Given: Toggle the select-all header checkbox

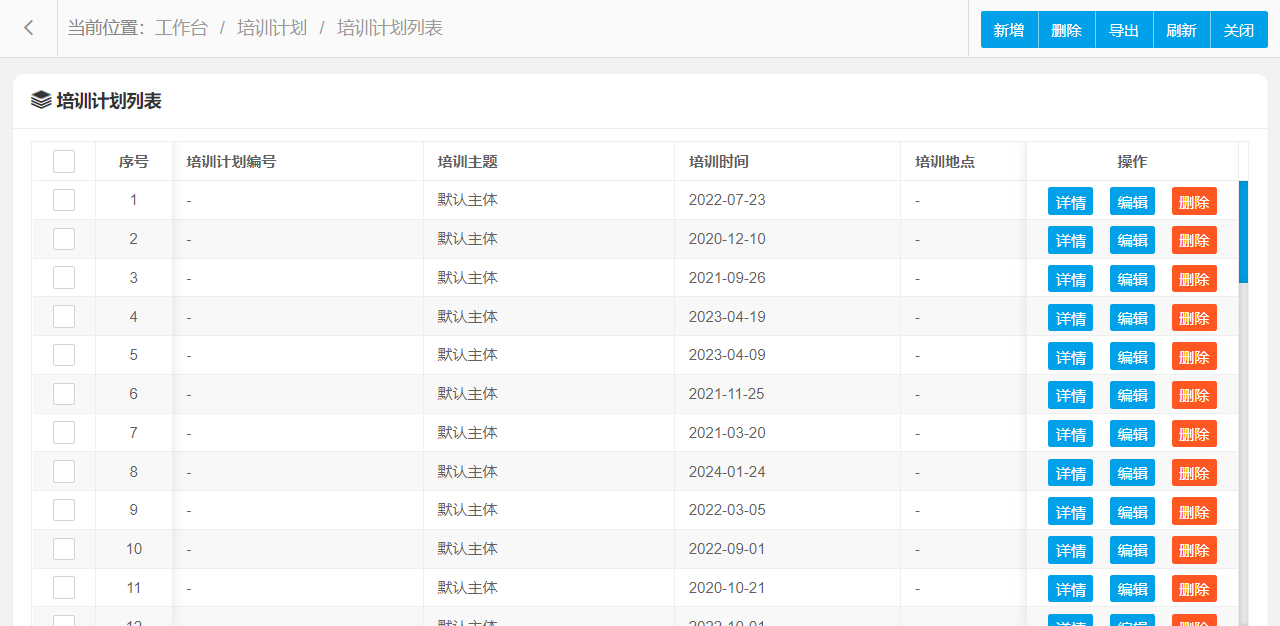Looking at the screenshot, I should (x=64, y=161).
